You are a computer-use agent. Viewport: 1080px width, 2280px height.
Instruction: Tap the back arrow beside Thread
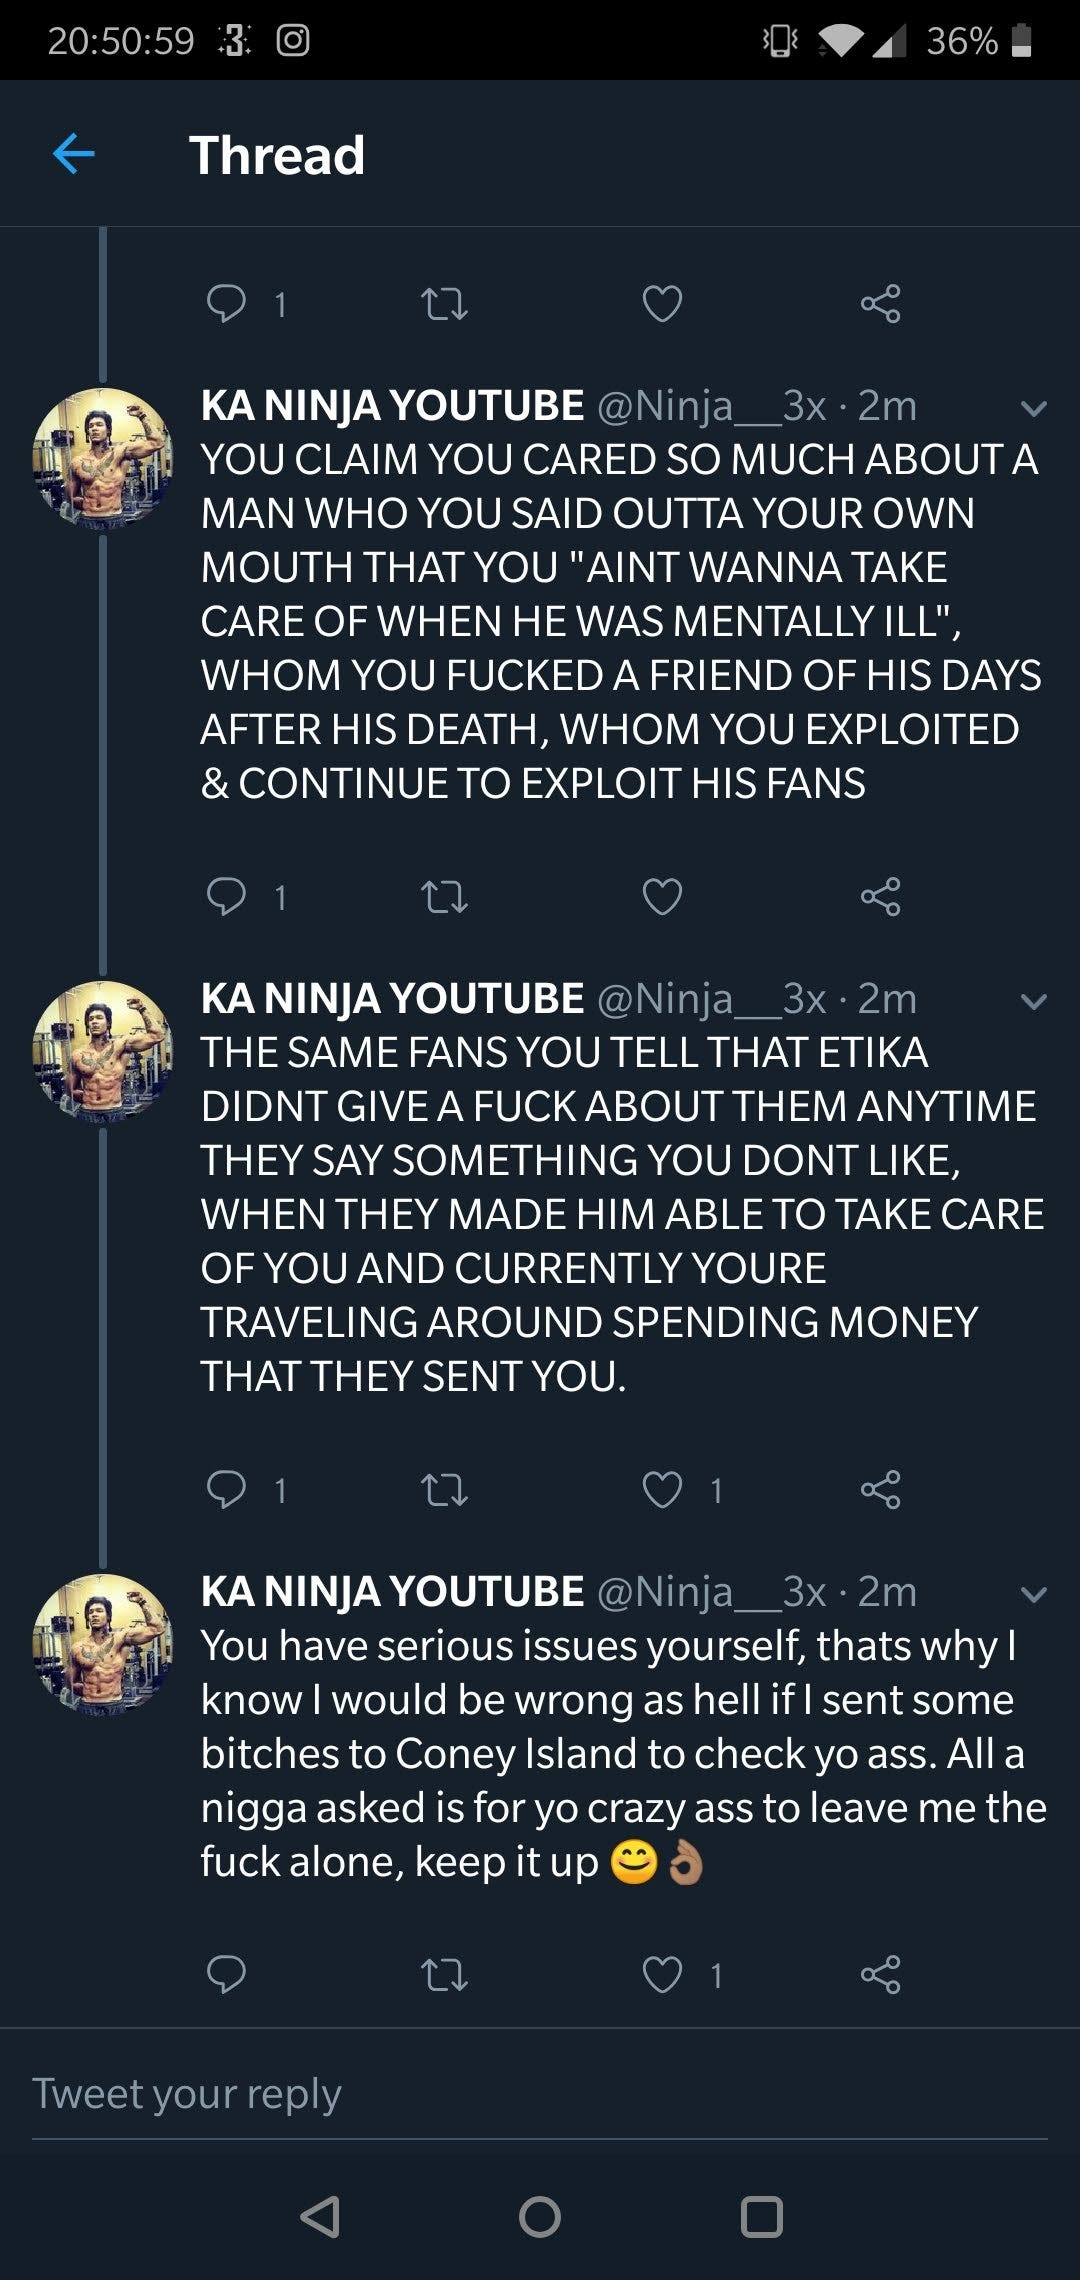[74, 154]
